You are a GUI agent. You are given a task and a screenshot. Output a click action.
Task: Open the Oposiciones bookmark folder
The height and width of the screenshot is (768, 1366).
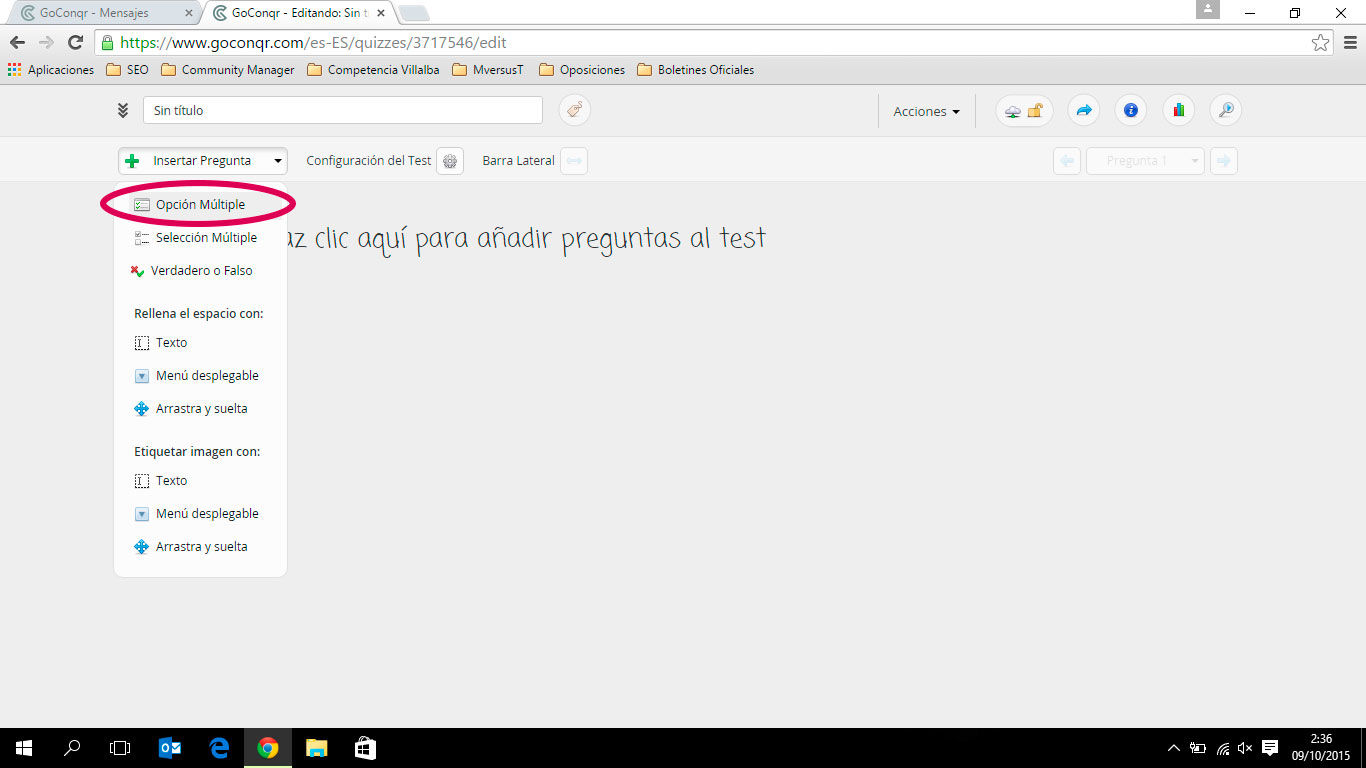(582, 70)
